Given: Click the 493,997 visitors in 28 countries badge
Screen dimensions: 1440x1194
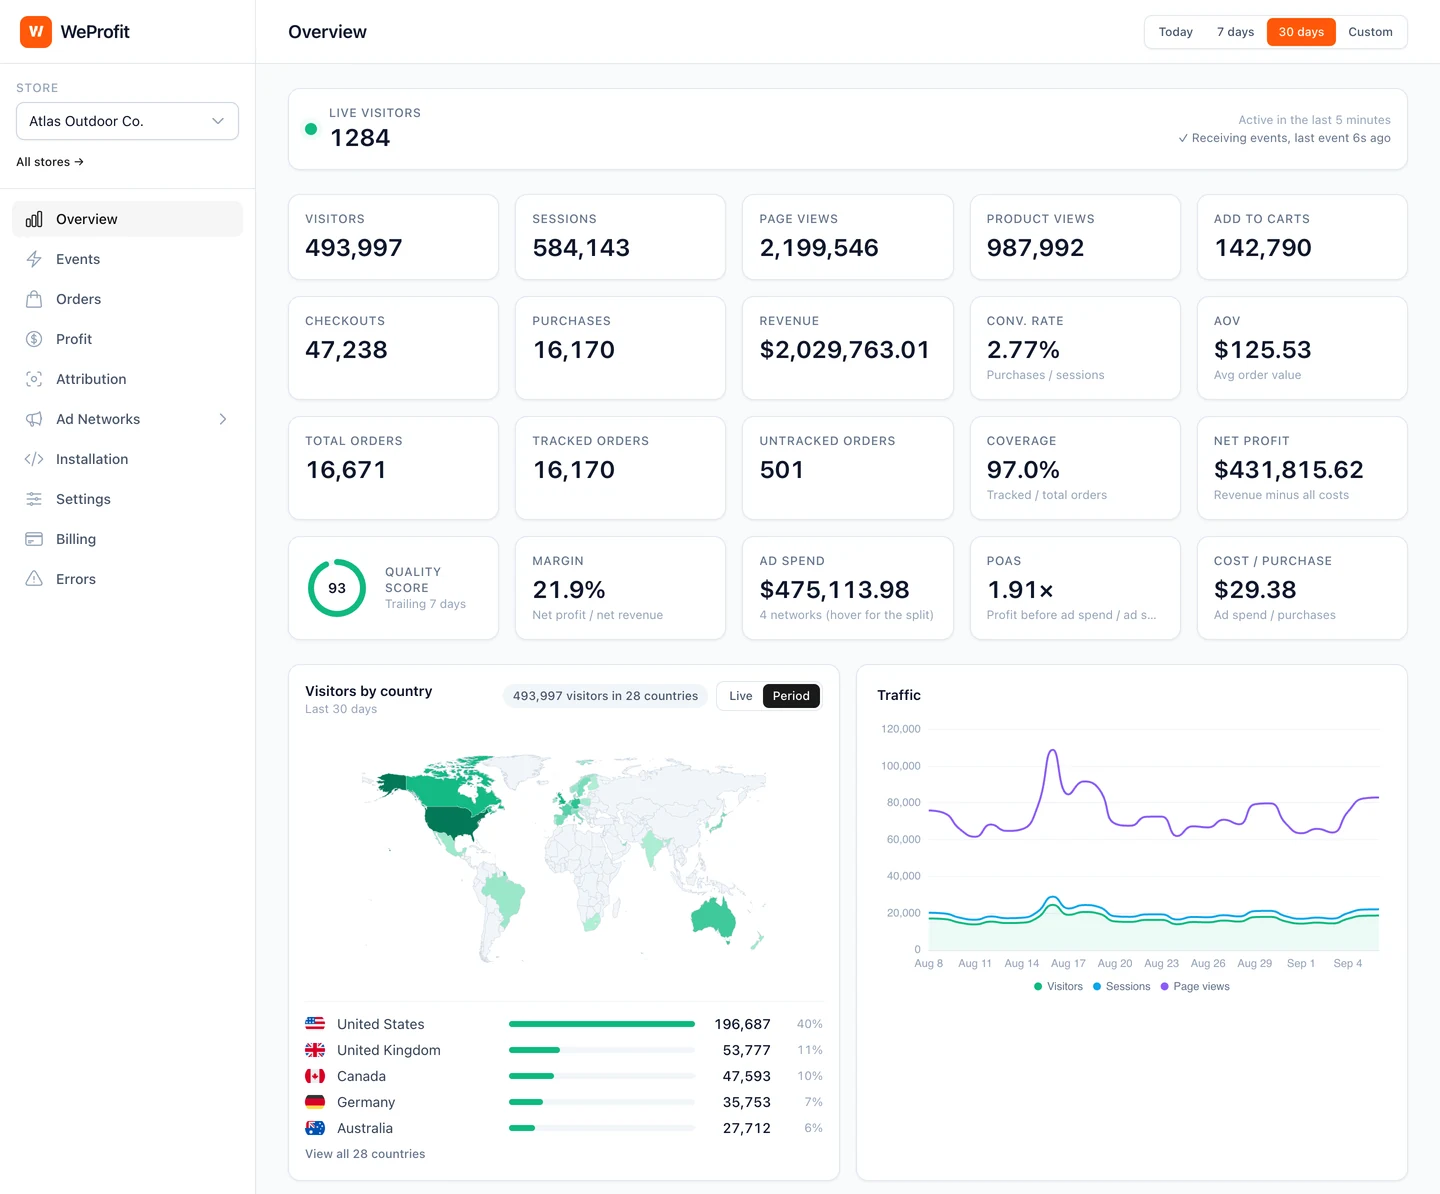Looking at the screenshot, I should click(605, 696).
